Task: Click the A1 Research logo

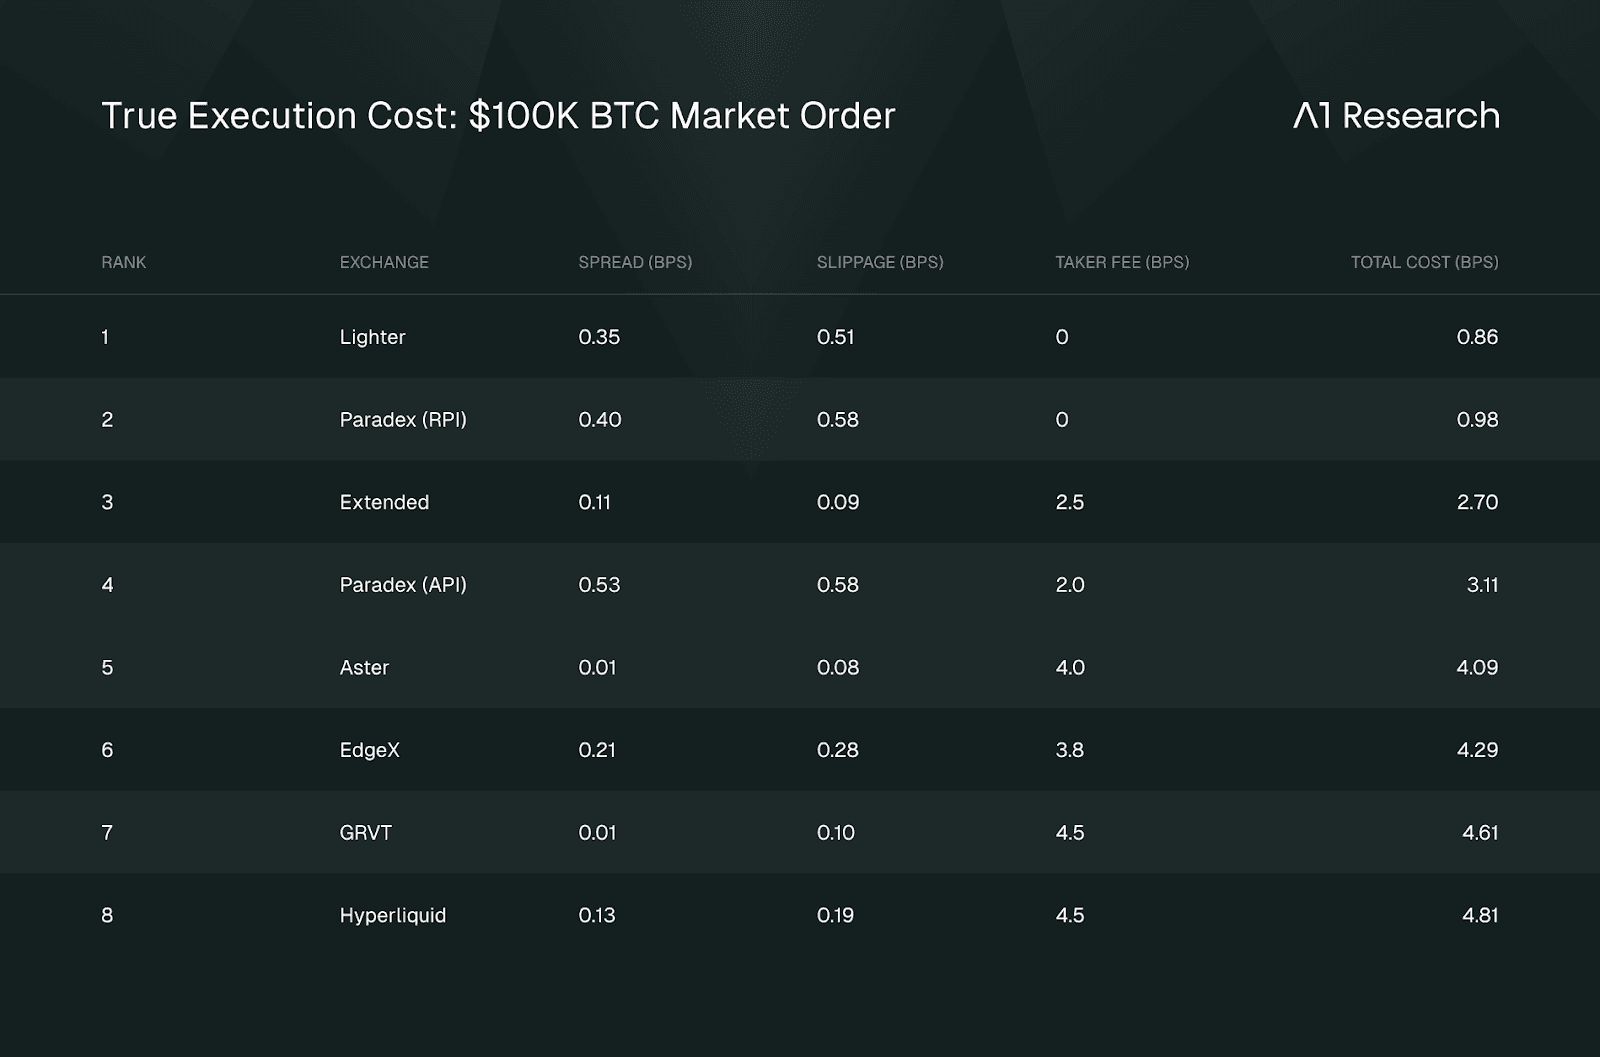Action: (1396, 116)
